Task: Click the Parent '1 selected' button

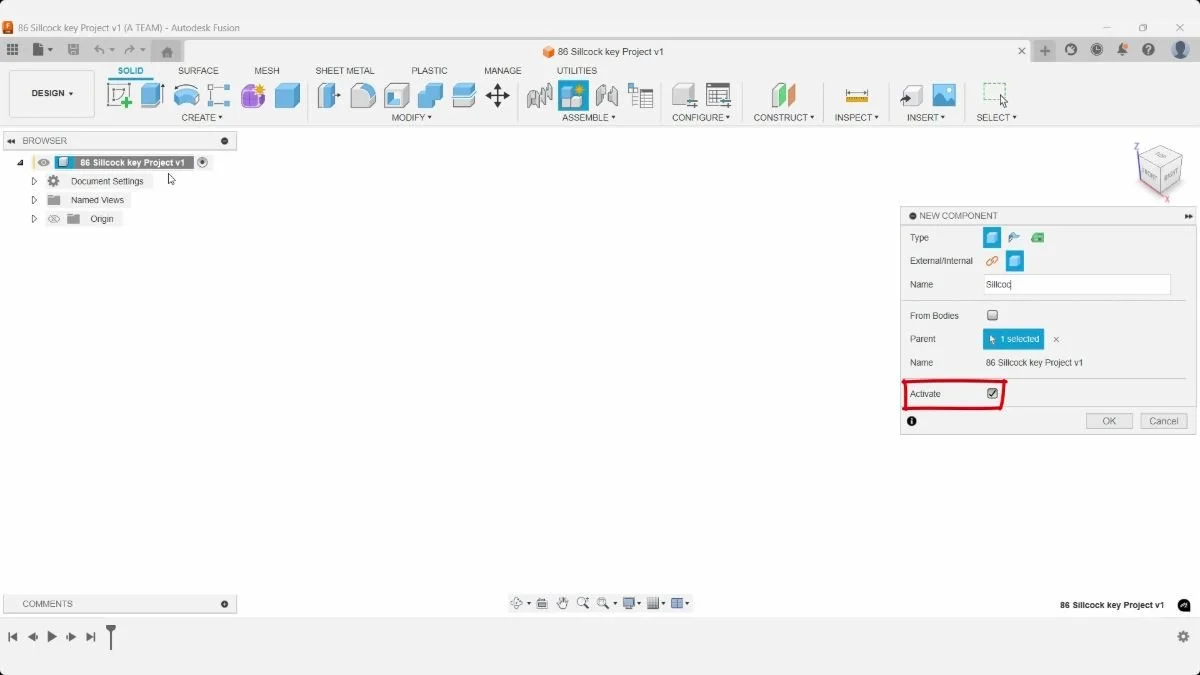Action: coord(1013,339)
